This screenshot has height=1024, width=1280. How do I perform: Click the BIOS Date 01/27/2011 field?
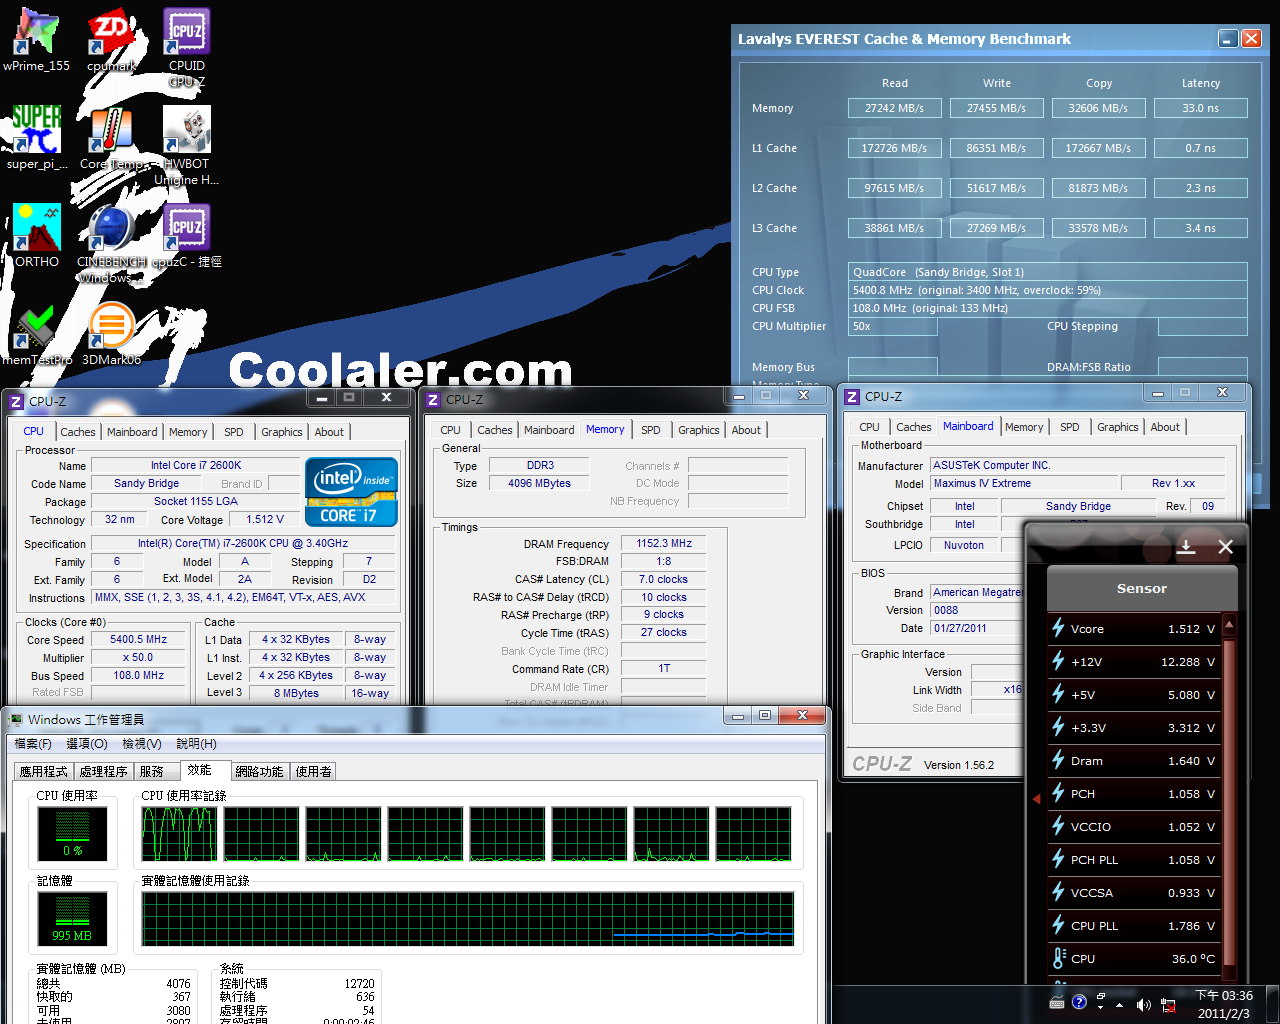point(976,629)
